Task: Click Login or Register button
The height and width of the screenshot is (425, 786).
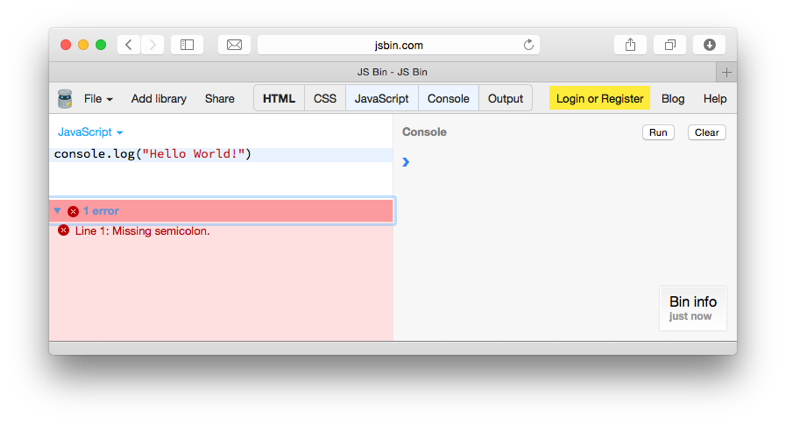Action: coord(600,99)
